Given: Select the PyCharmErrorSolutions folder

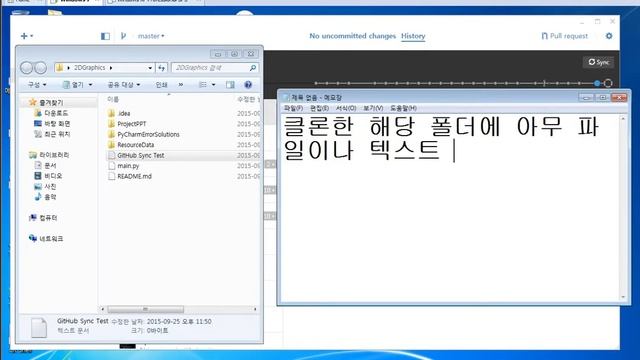Looking at the screenshot, I should (144, 134).
